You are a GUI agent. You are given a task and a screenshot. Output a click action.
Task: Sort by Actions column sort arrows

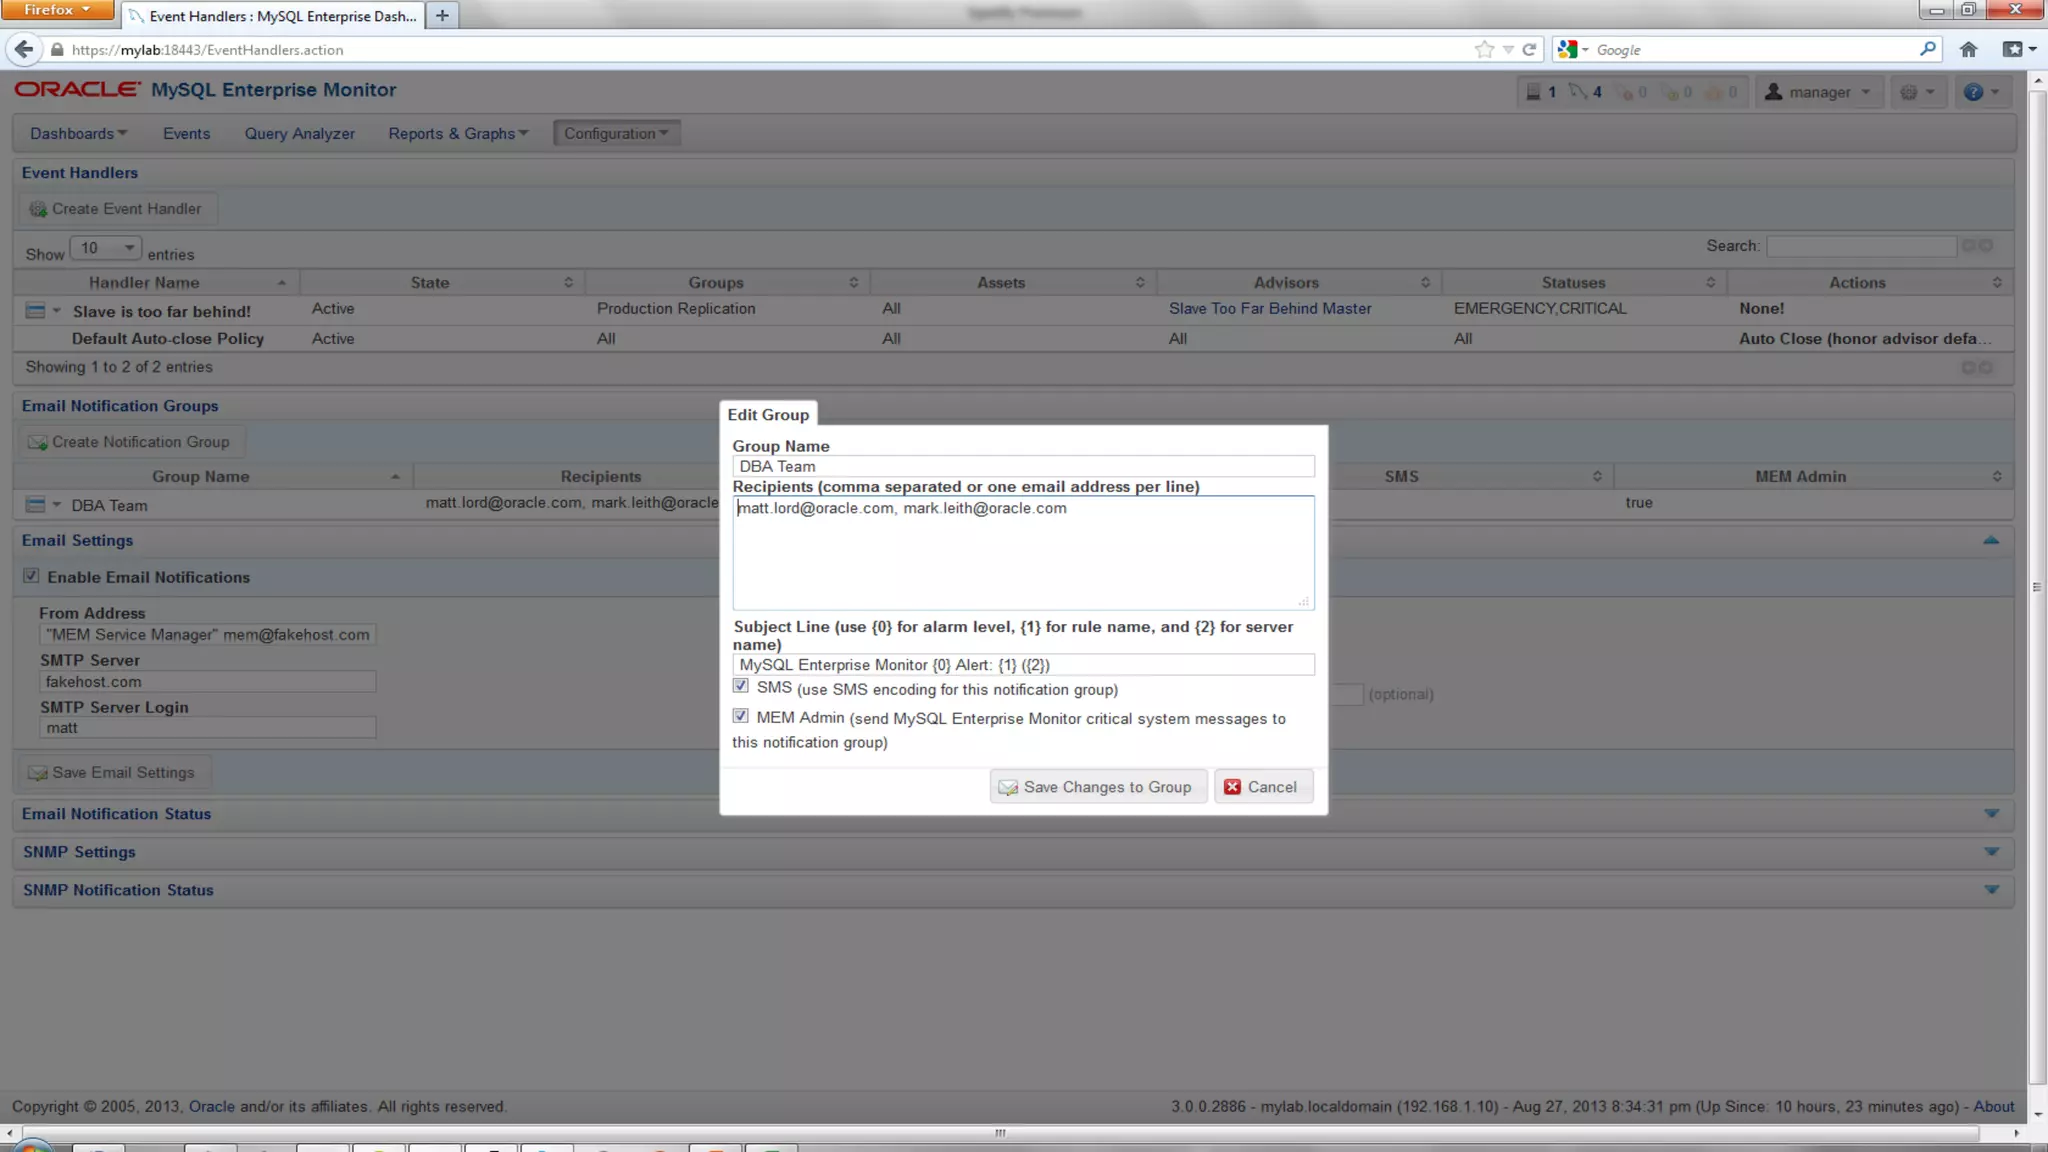(1997, 283)
